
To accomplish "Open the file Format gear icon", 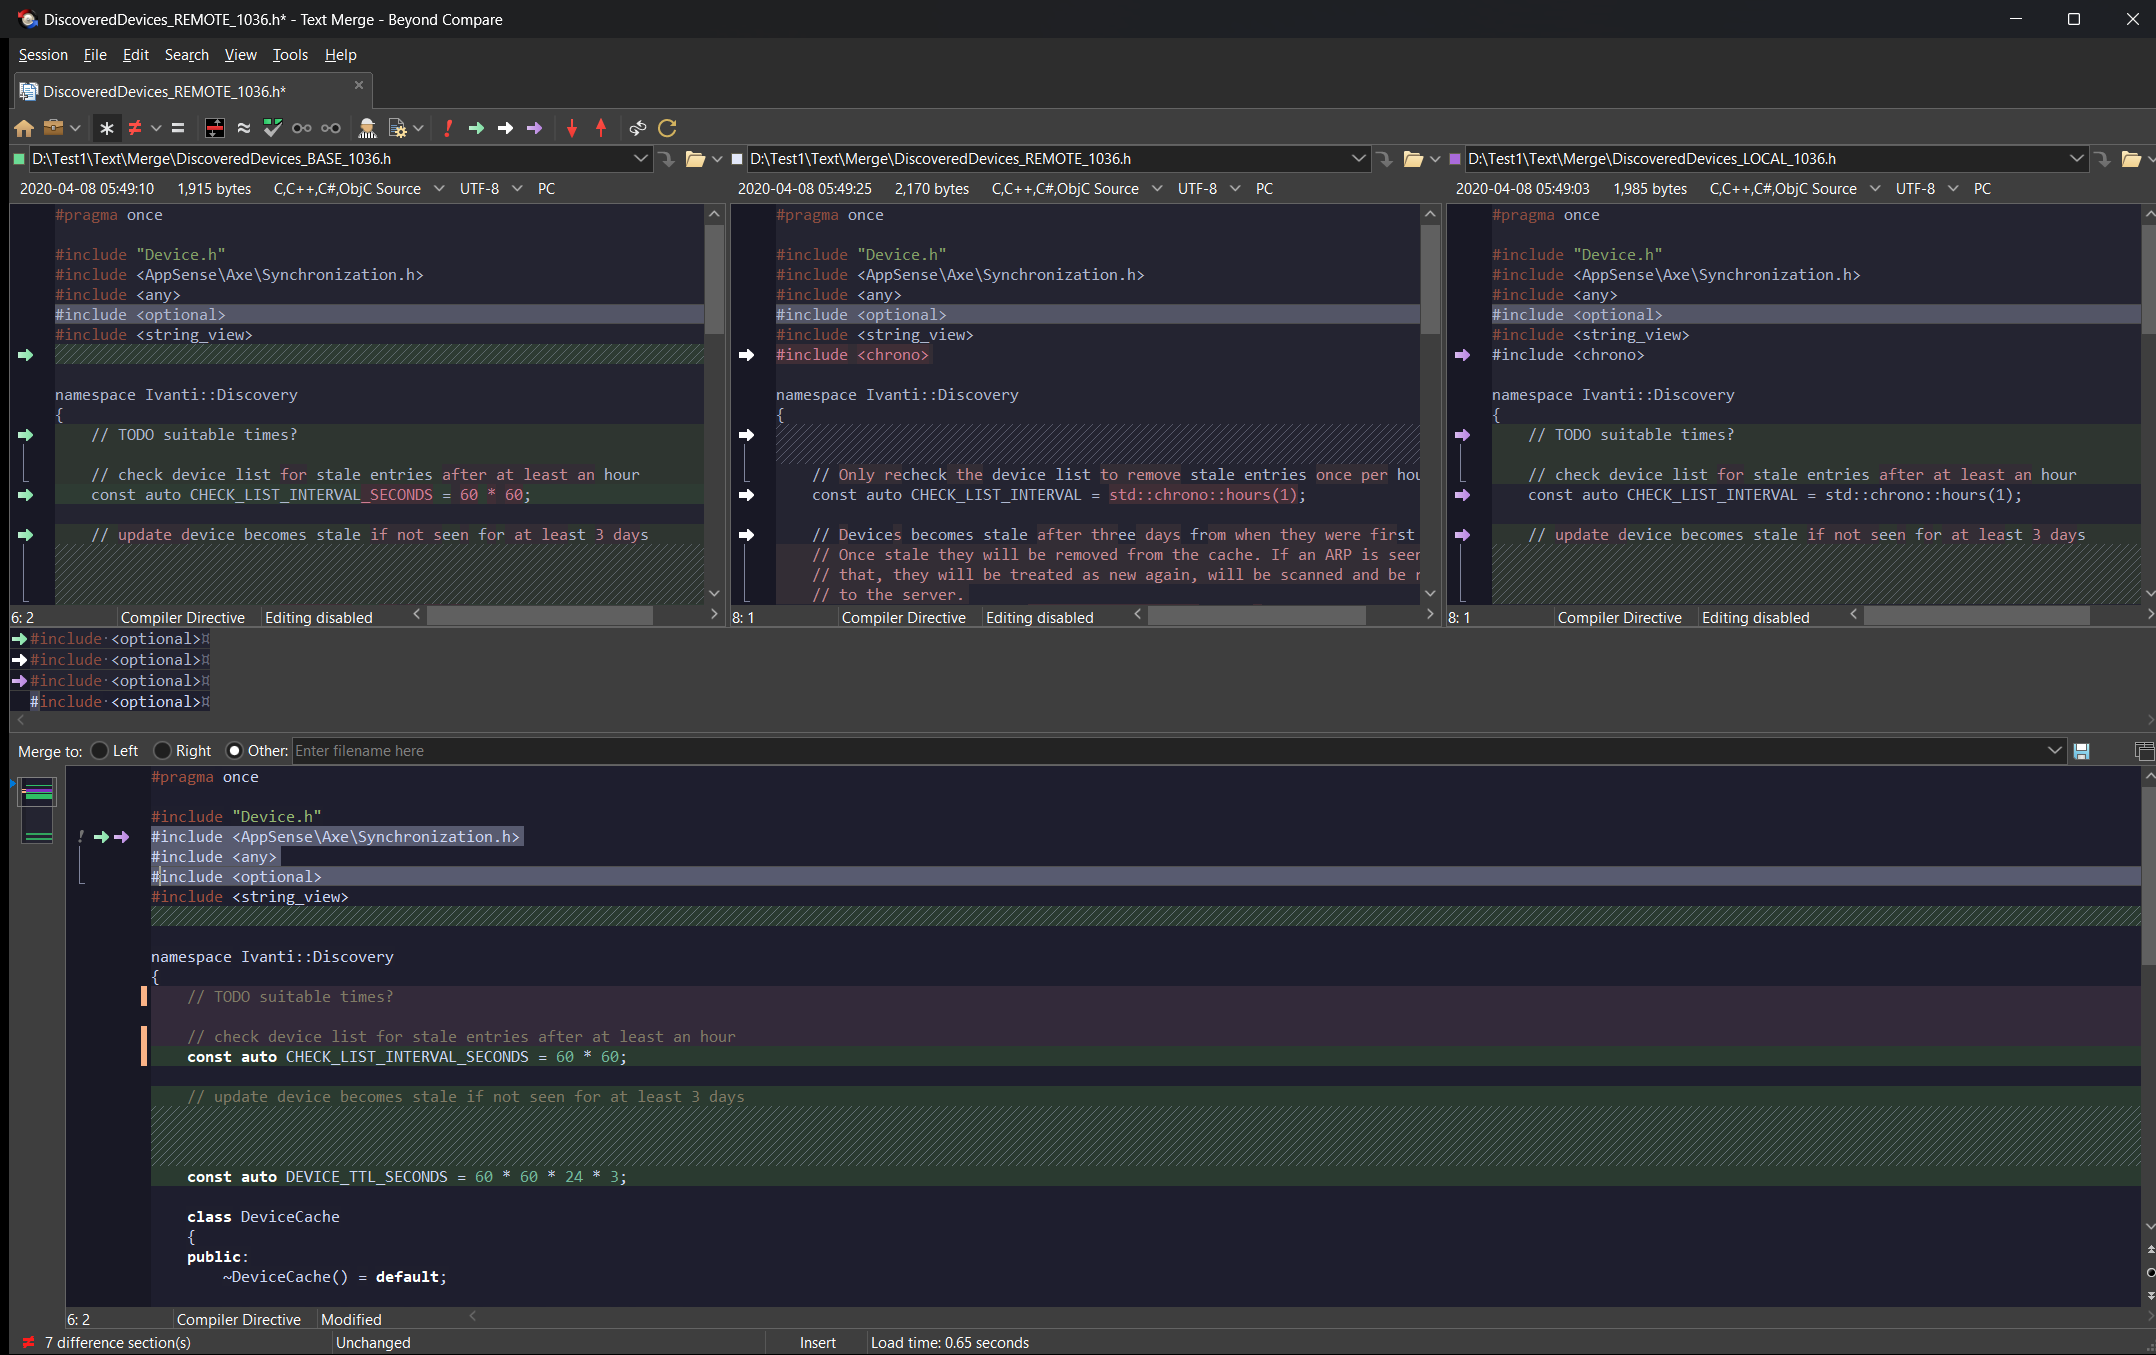I will point(397,128).
